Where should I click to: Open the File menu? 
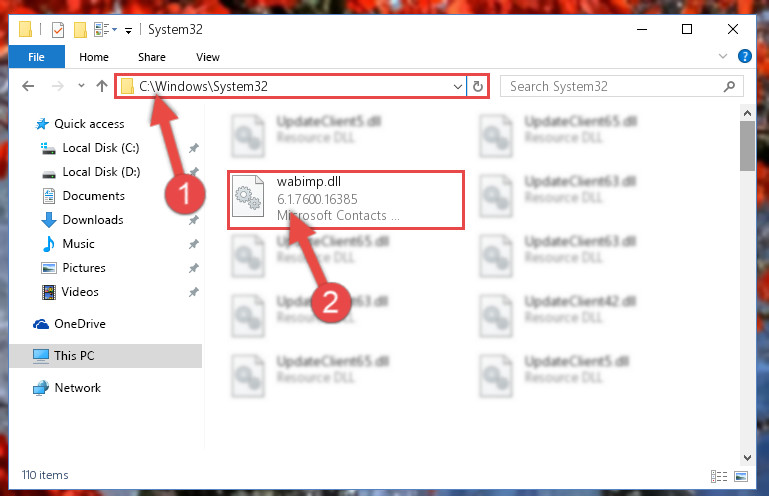(x=36, y=57)
